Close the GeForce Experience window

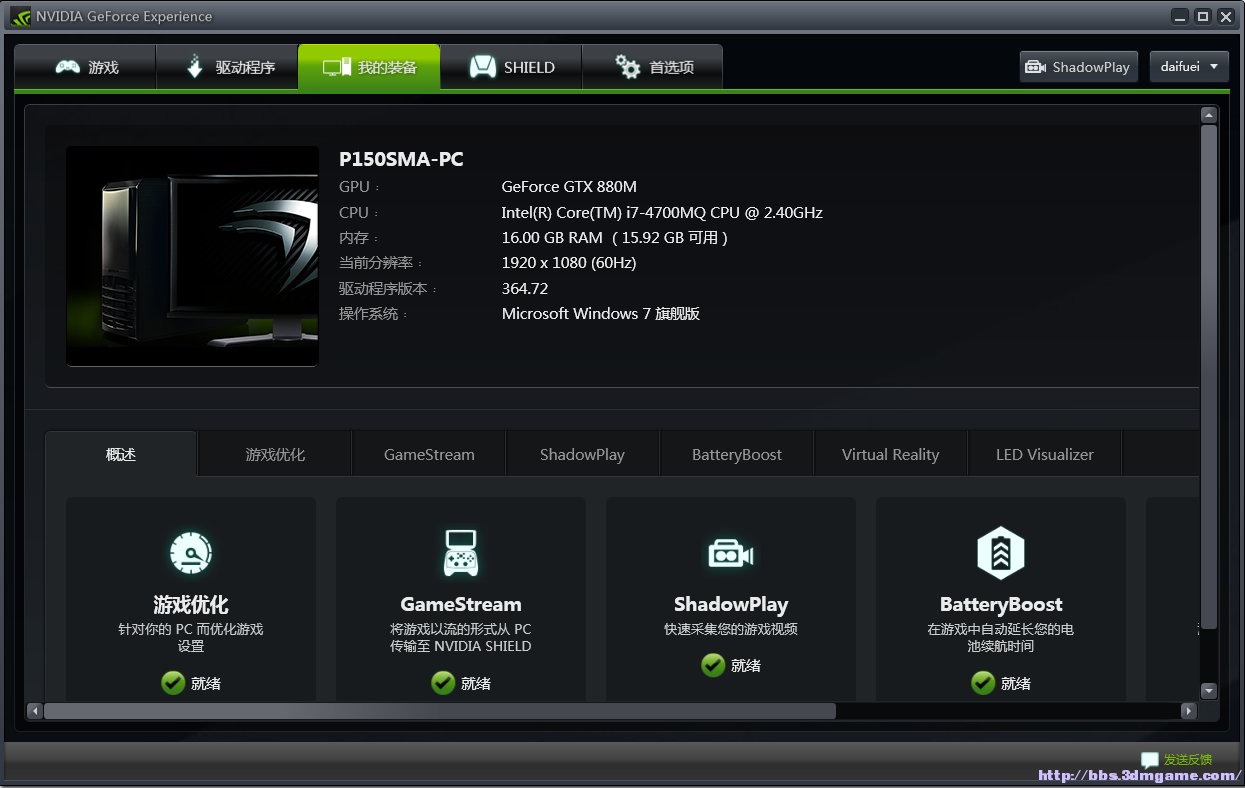[x=1225, y=16]
